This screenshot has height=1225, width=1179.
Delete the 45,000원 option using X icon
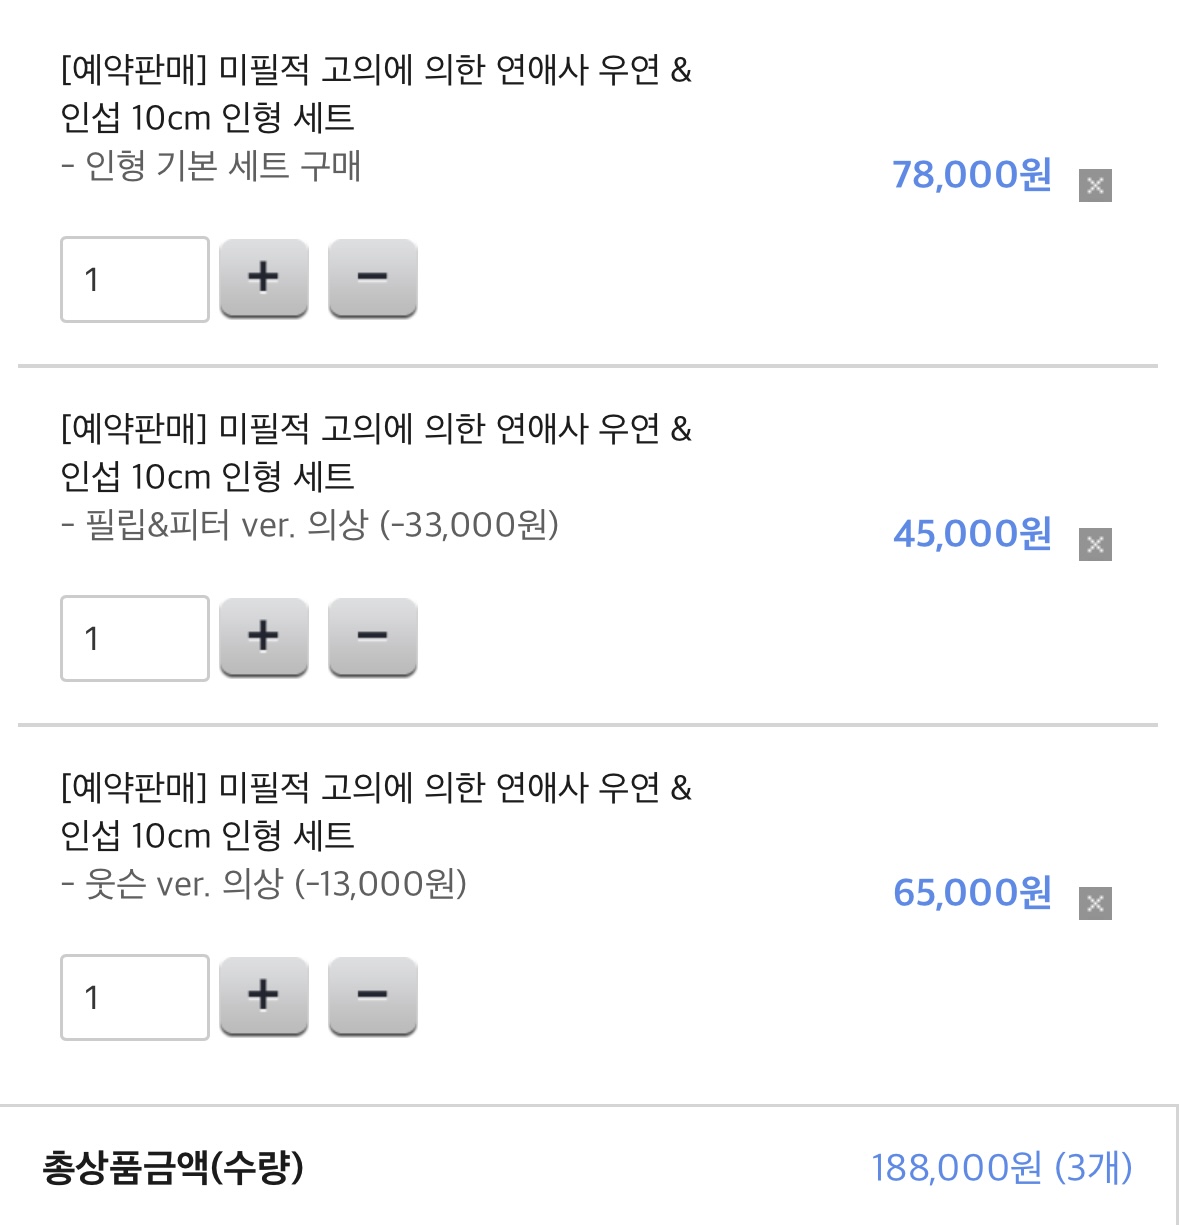pyautogui.click(x=1095, y=544)
